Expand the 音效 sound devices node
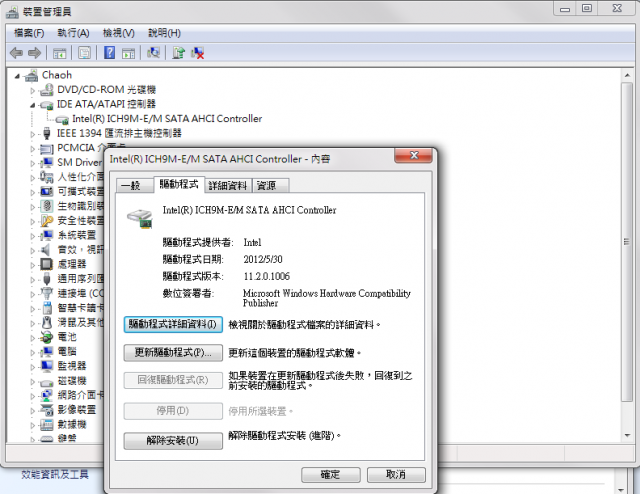This screenshot has width=640, height=494. 33,250
